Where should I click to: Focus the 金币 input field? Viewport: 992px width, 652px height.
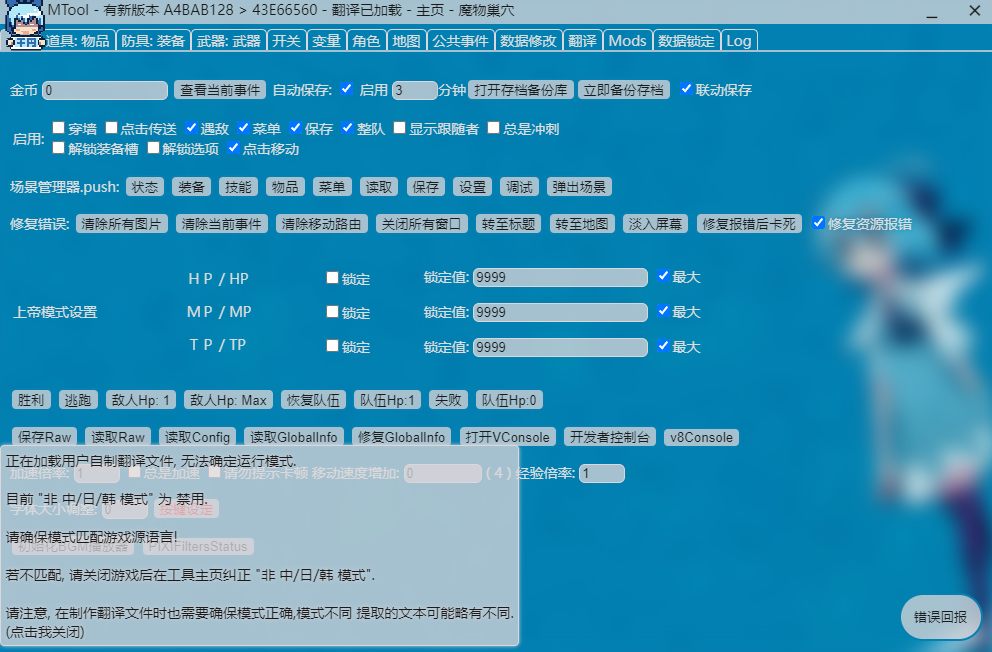(104, 90)
